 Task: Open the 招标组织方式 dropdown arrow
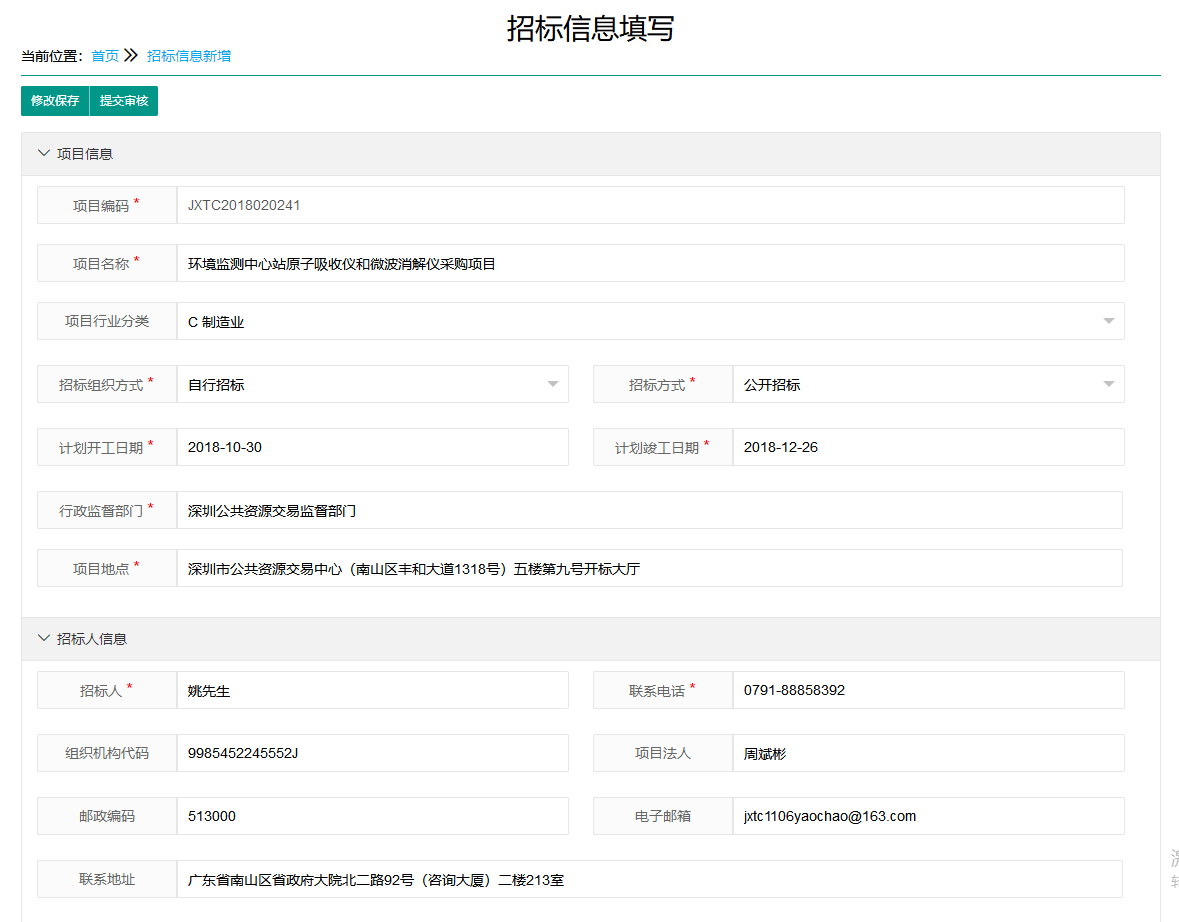552,384
